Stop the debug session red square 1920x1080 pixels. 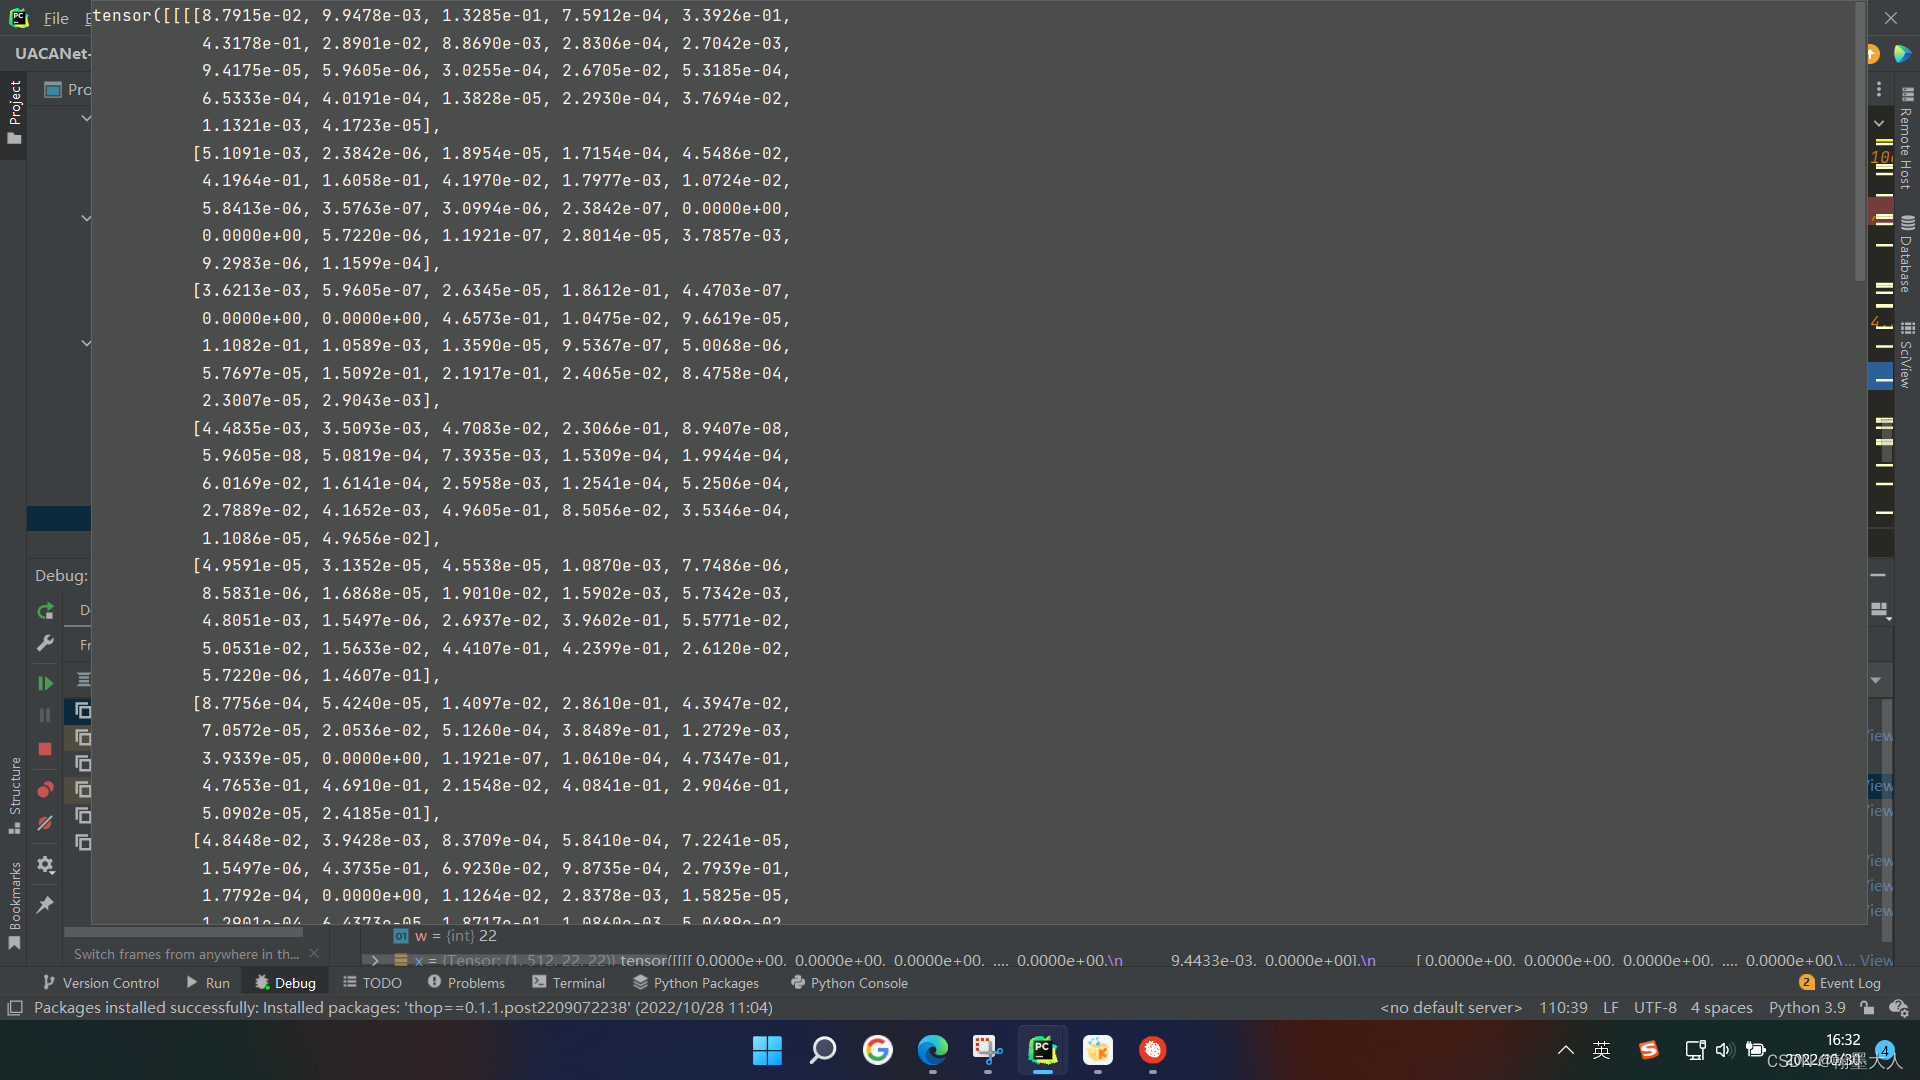[x=45, y=749]
